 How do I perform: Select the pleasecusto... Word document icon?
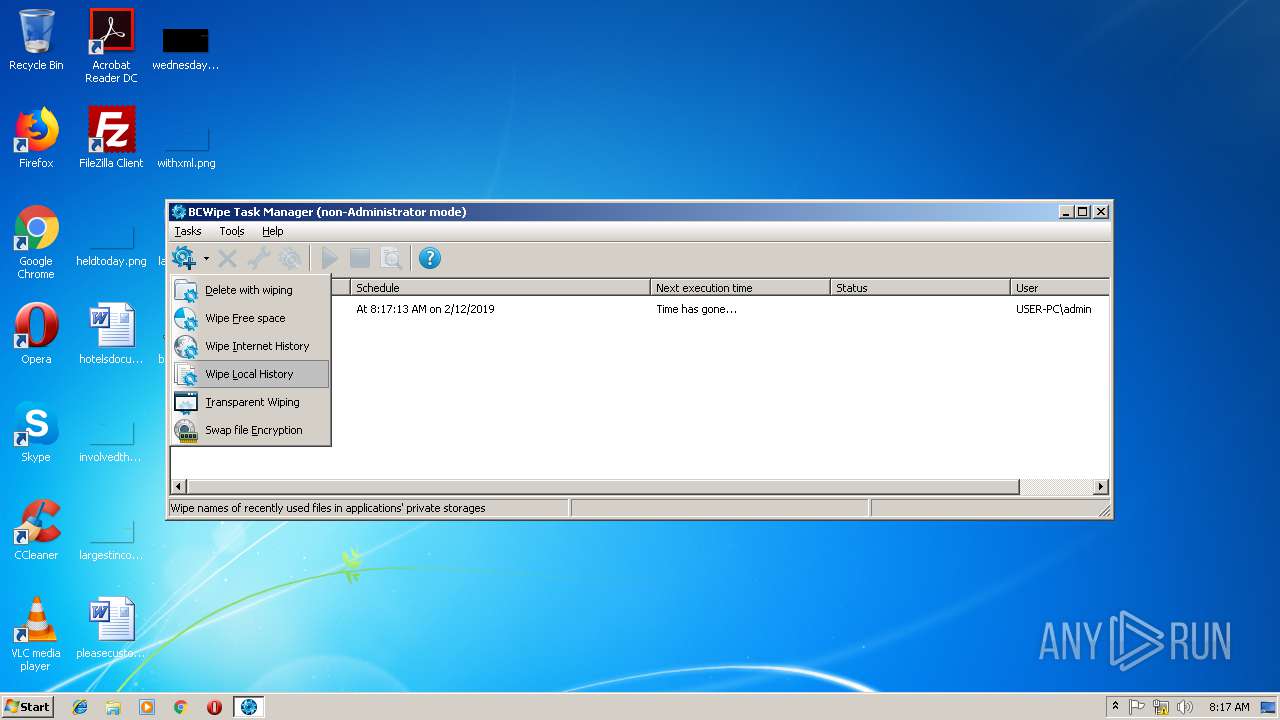click(x=111, y=628)
